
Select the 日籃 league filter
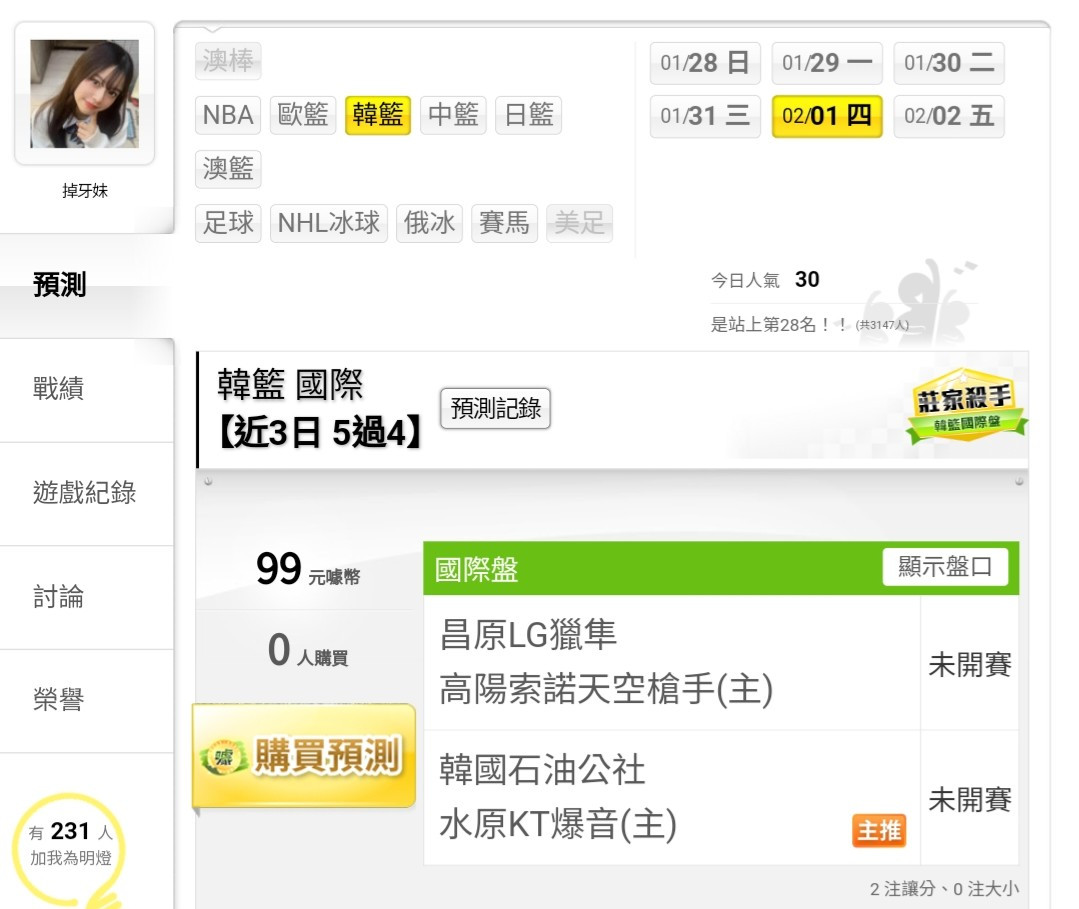528,114
